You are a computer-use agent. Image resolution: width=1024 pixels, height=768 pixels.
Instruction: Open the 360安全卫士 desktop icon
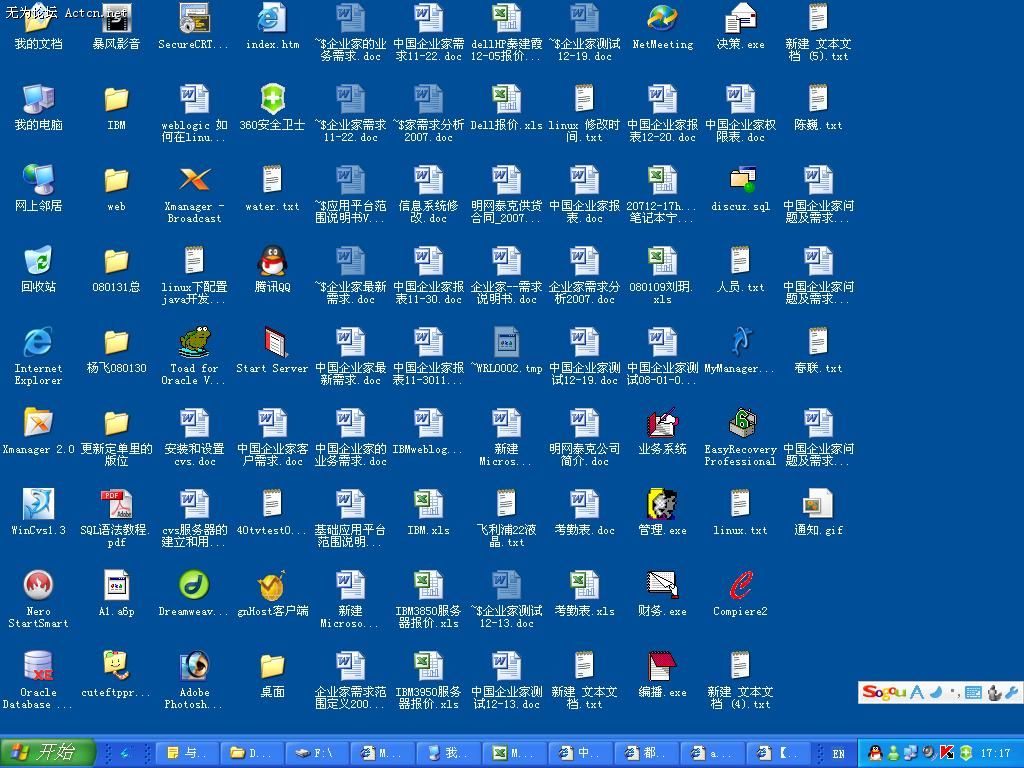pos(272,100)
